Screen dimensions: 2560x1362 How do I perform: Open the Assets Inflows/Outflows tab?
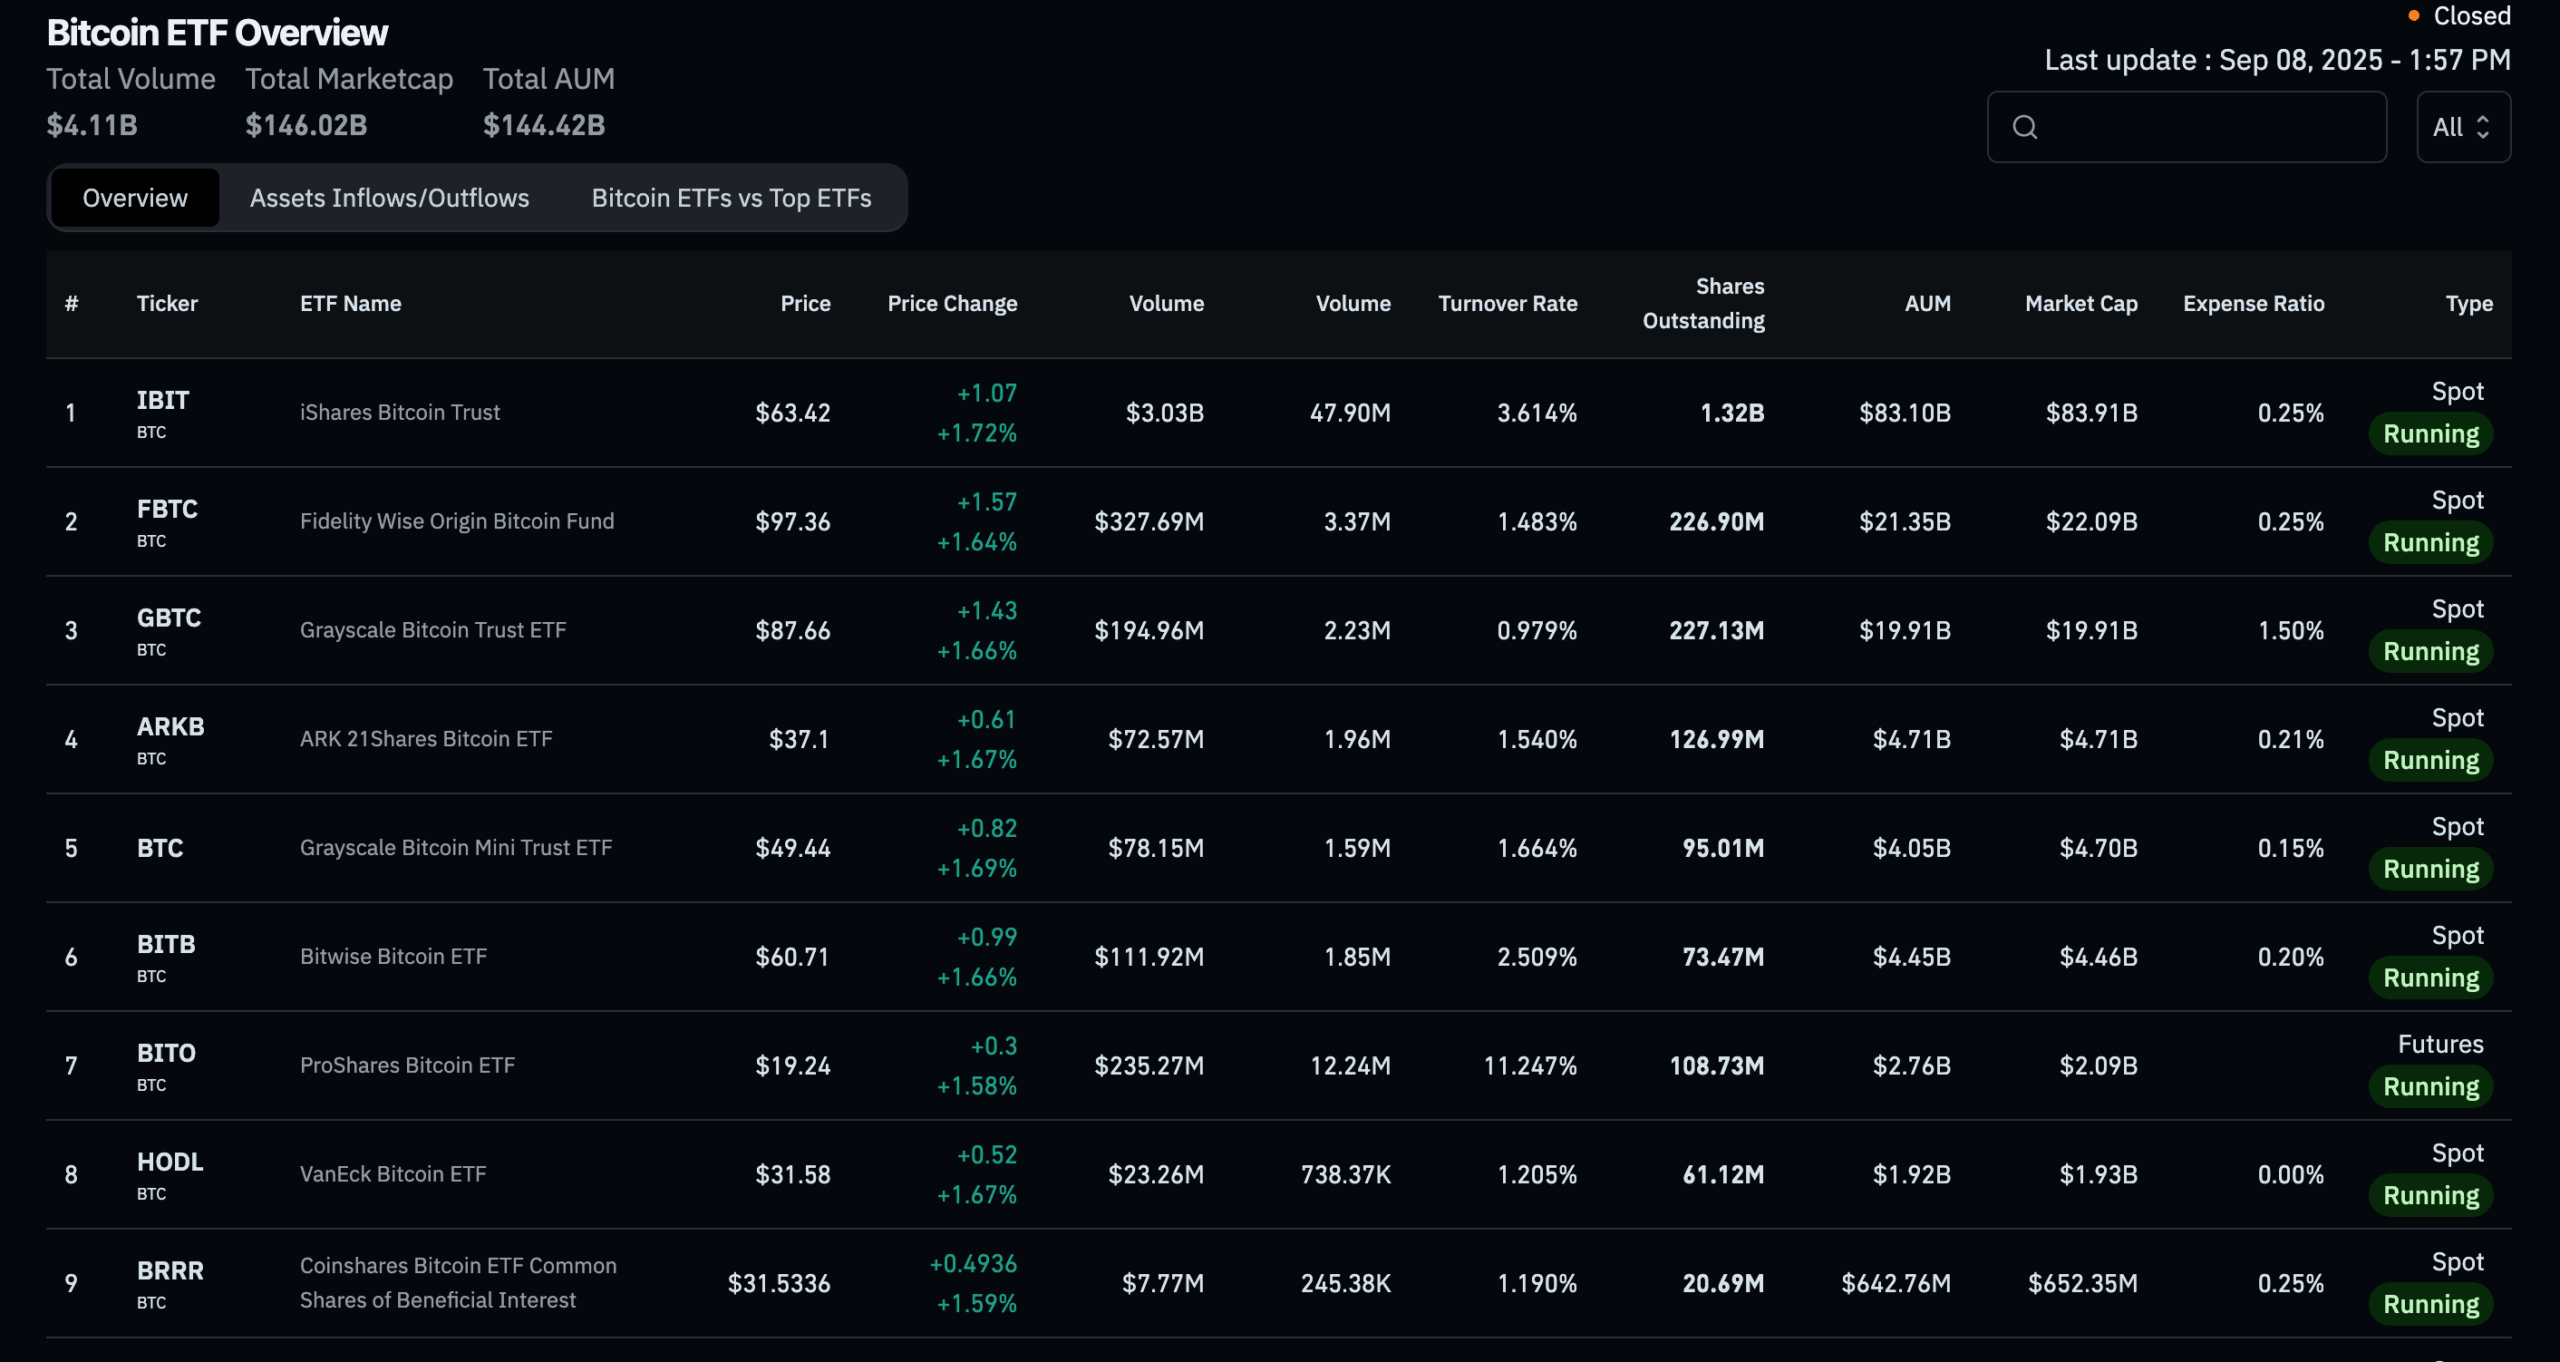click(389, 198)
